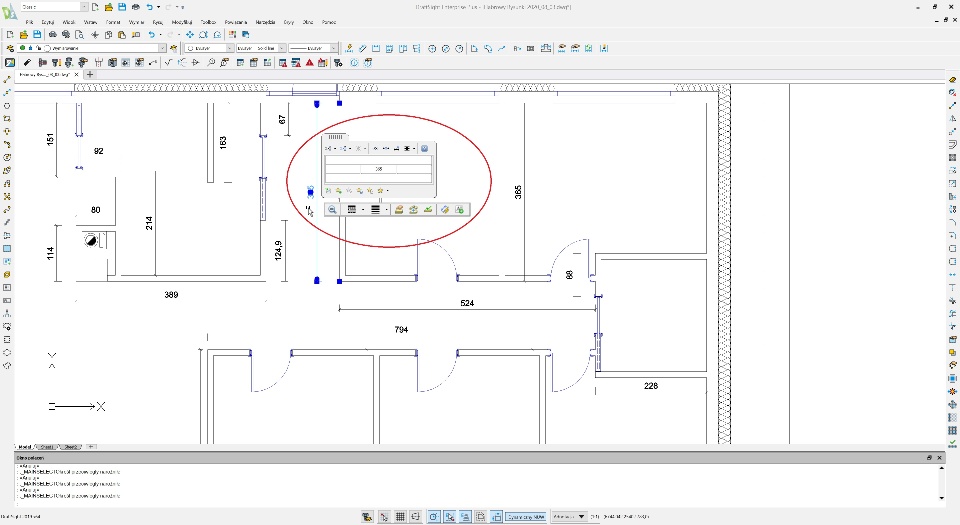Switch to the Model layout tab
This screenshot has width=960, height=525.
tap(23, 446)
